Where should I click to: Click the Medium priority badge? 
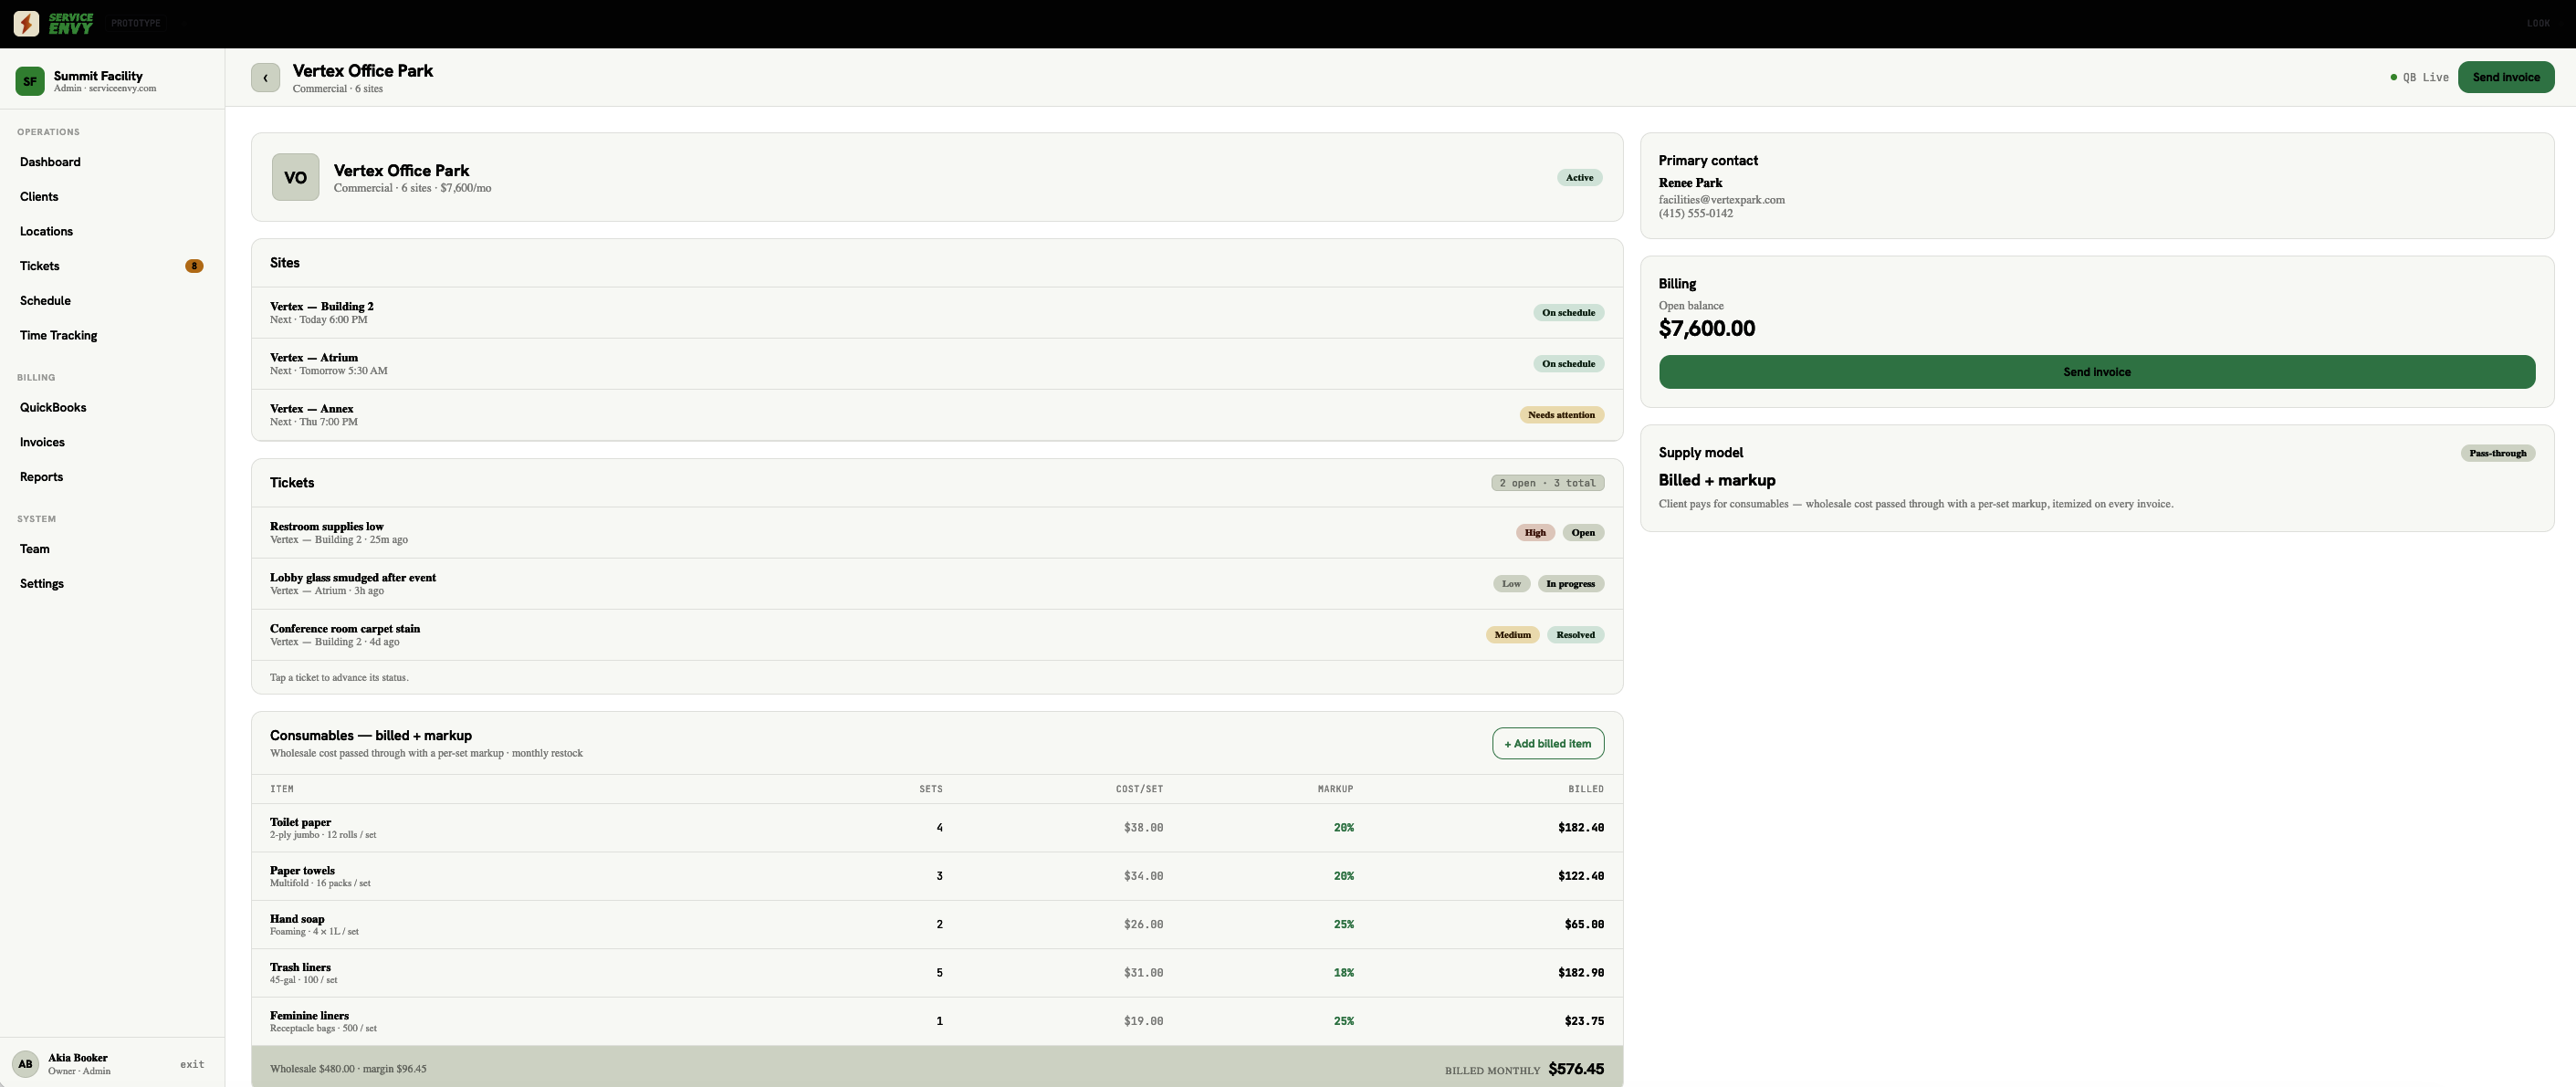point(1512,635)
